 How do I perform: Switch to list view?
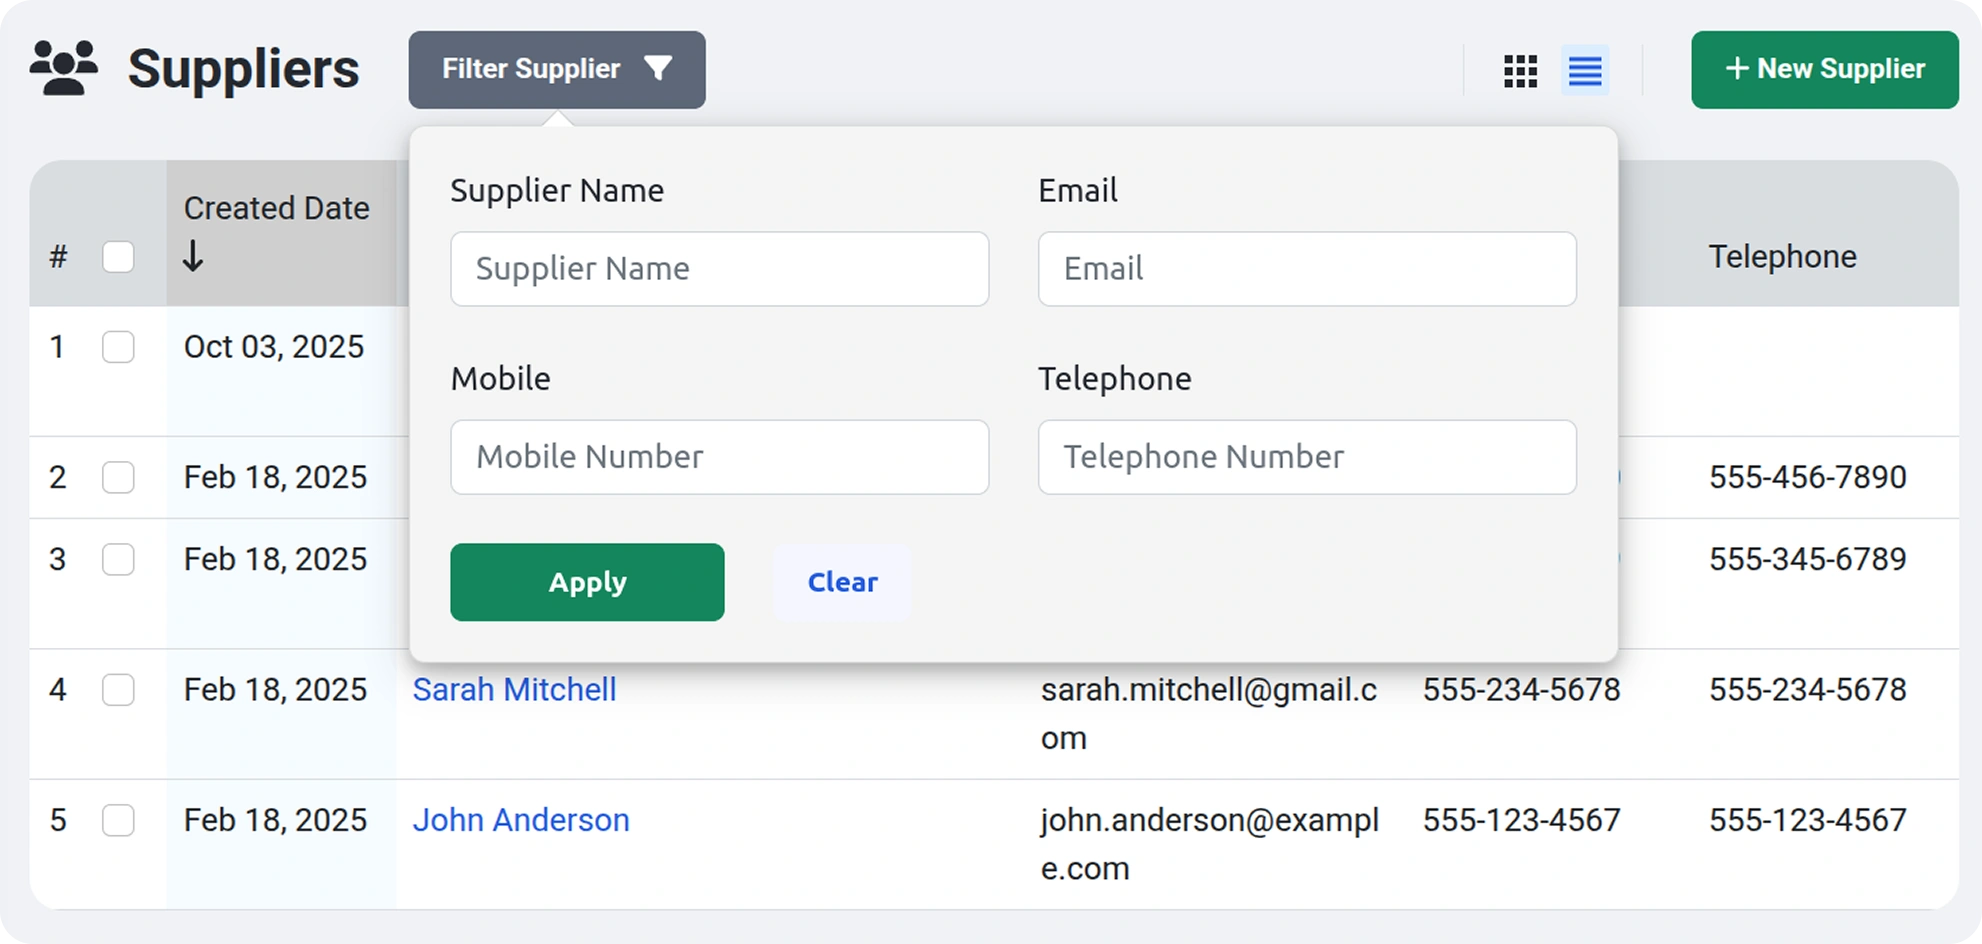click(x=1585, y=71)
